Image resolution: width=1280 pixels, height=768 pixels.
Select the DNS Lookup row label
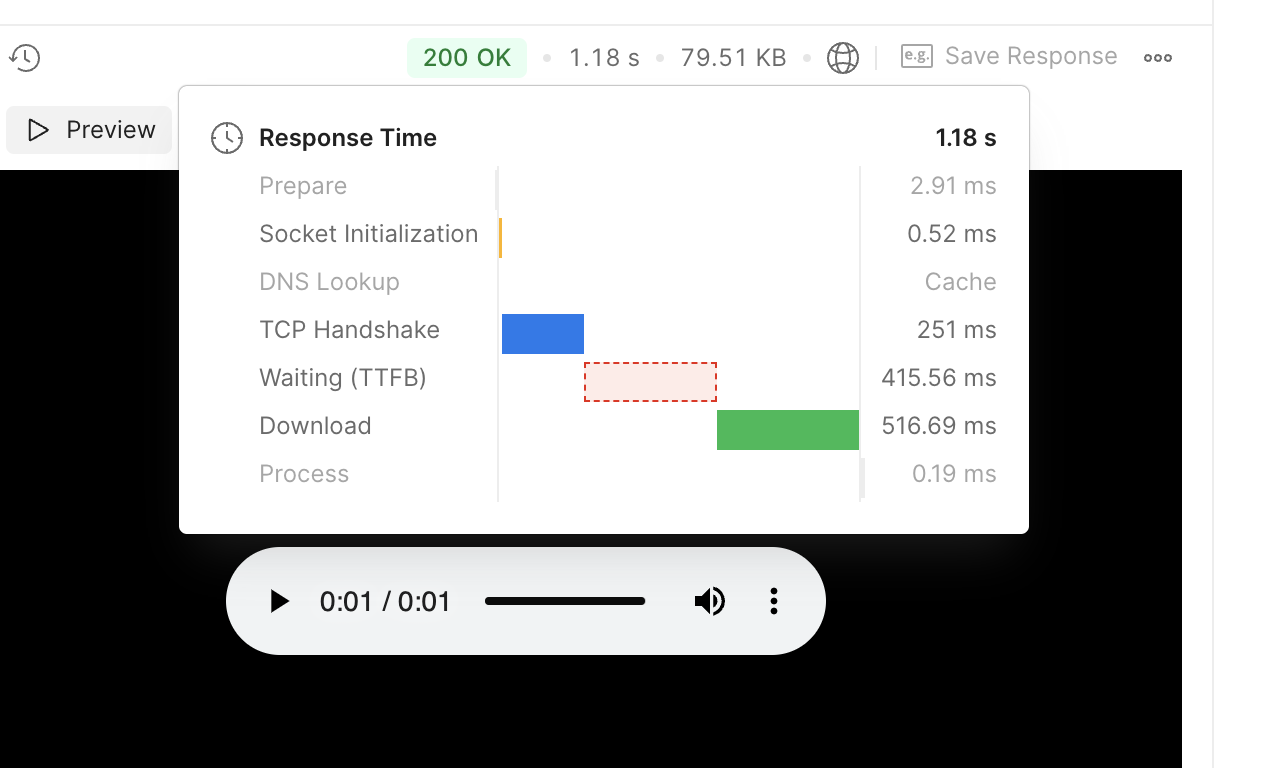329,282
